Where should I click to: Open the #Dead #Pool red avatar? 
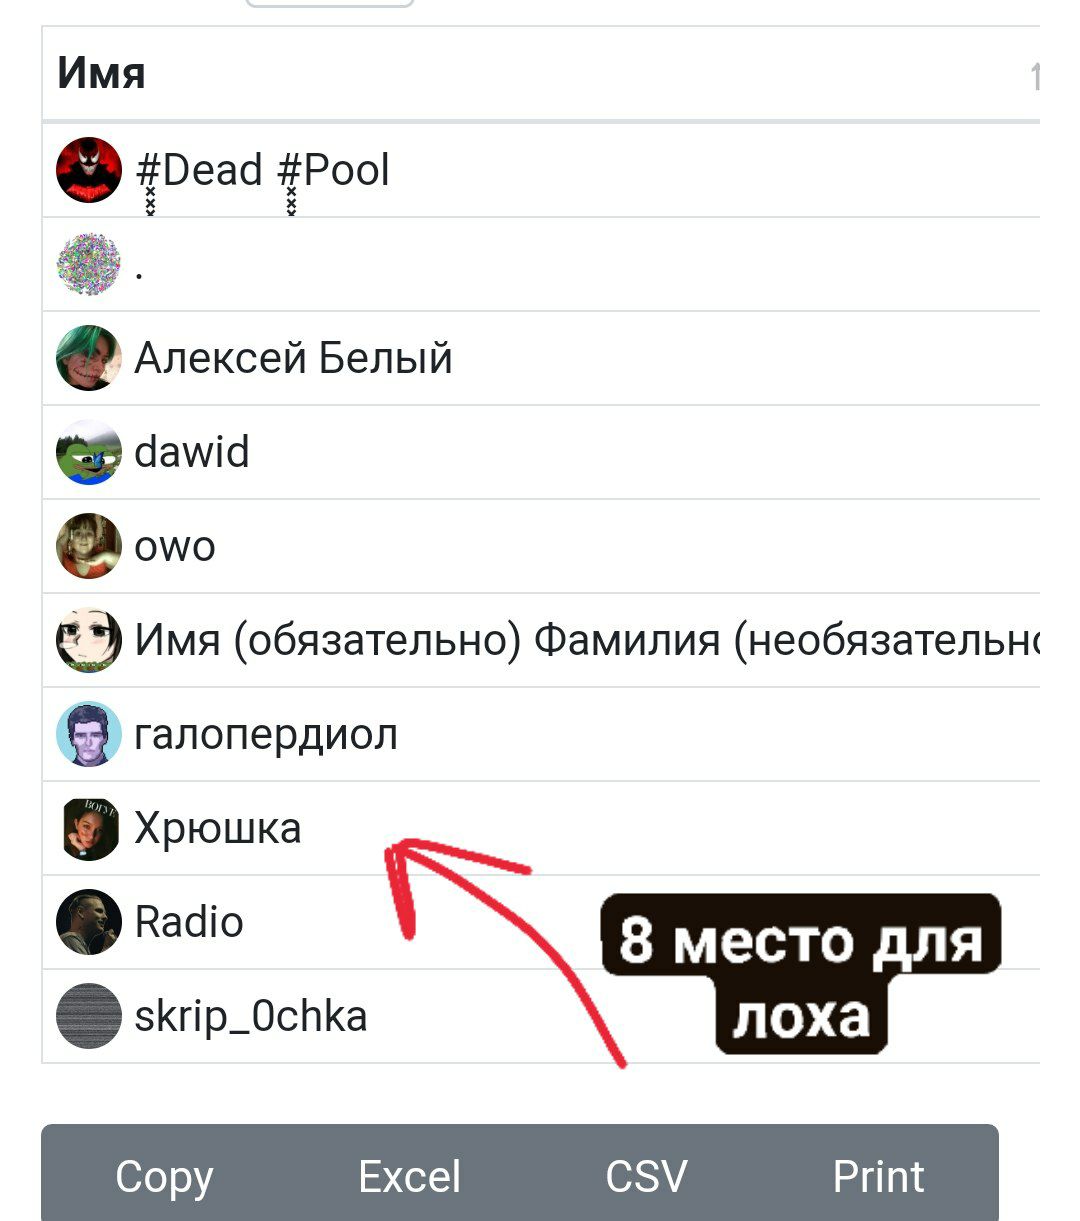pyautogui.click(x=88, y=170)
